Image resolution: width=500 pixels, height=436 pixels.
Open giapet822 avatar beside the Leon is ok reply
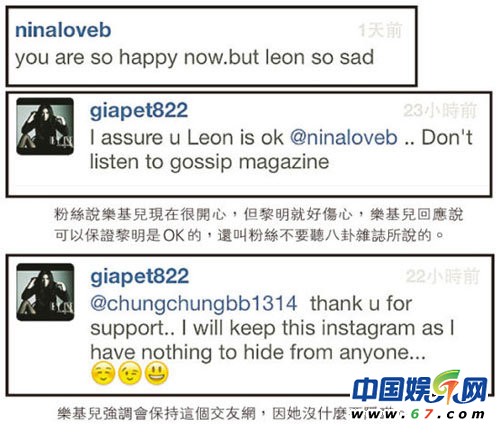point(45,126)
